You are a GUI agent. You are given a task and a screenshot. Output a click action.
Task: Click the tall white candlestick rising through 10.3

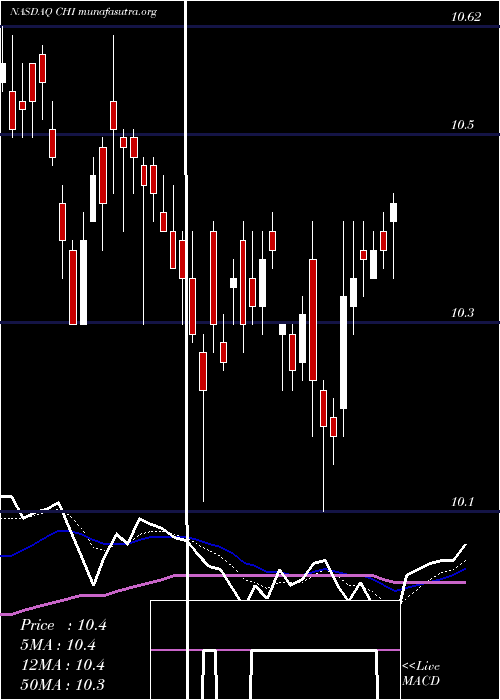point(343,352)
